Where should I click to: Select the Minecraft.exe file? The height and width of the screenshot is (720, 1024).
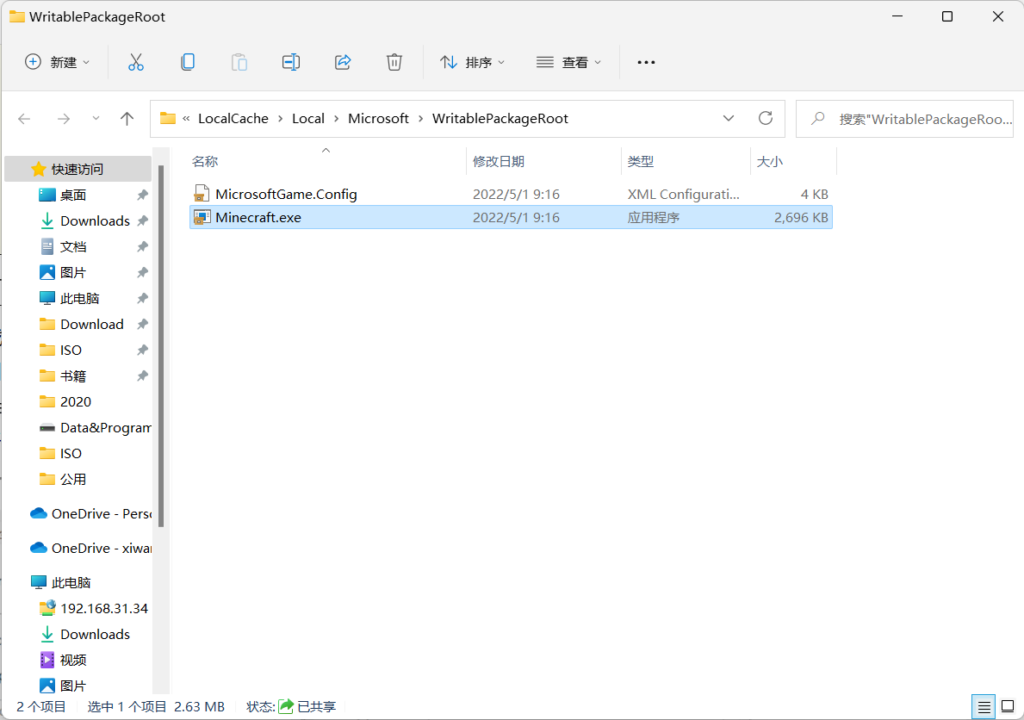coord(511,218)
